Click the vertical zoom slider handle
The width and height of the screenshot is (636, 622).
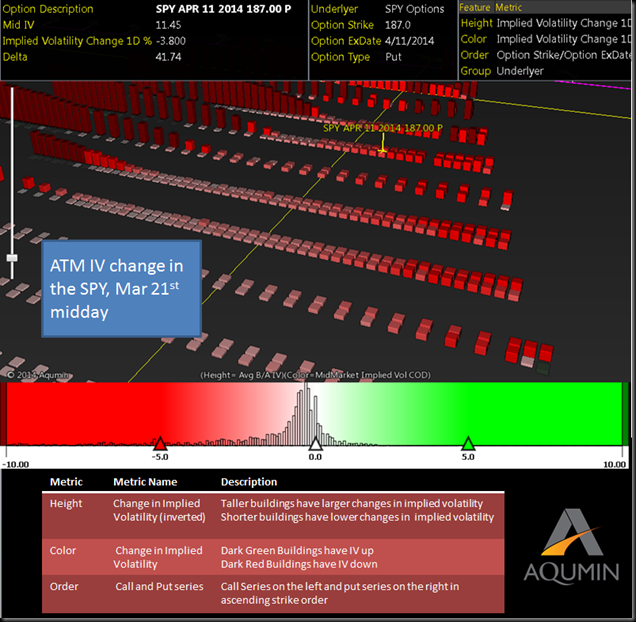(x=12, y=258)
